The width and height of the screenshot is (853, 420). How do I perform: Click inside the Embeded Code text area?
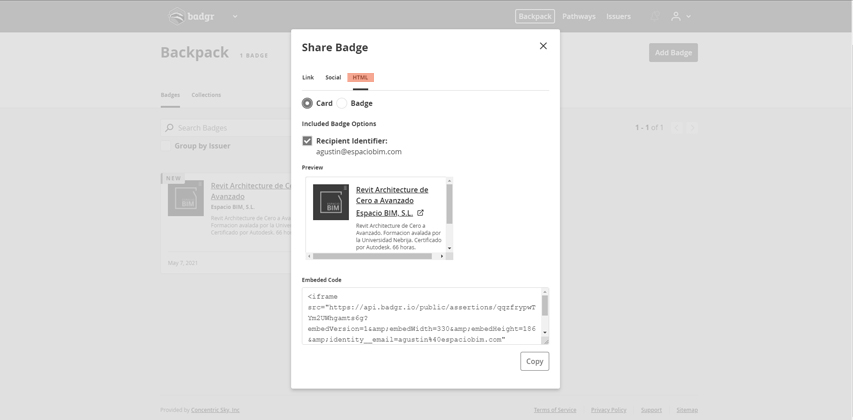422,316
